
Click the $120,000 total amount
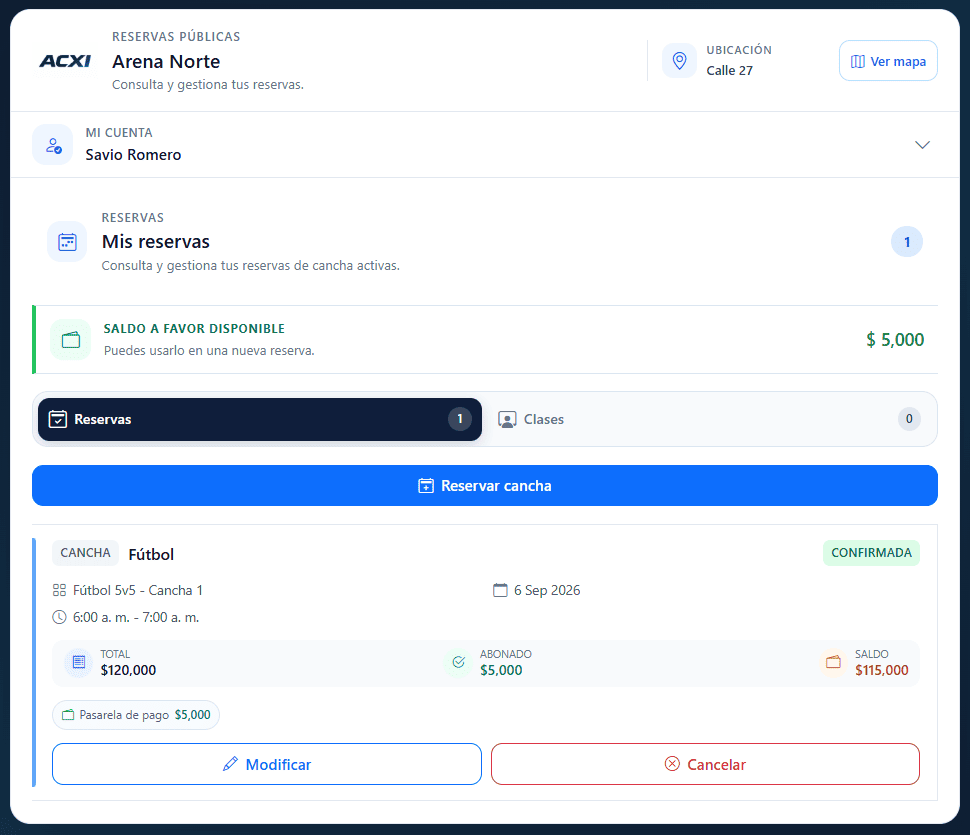click(129, 670)
